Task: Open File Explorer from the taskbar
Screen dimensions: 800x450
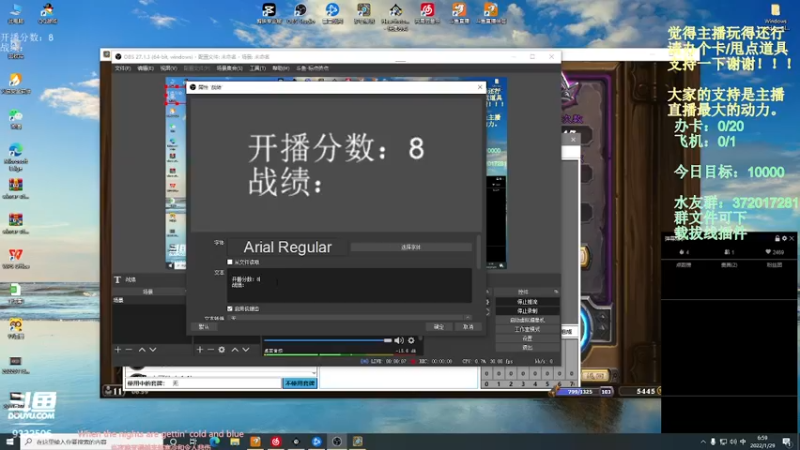Action: (x=235, y=441)
